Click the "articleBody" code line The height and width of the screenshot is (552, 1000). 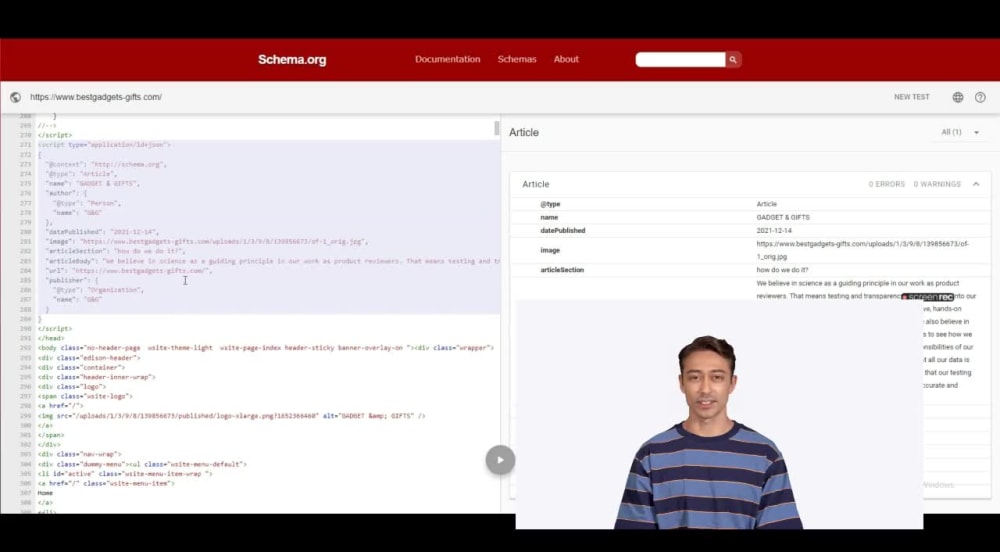coord(272,261)
